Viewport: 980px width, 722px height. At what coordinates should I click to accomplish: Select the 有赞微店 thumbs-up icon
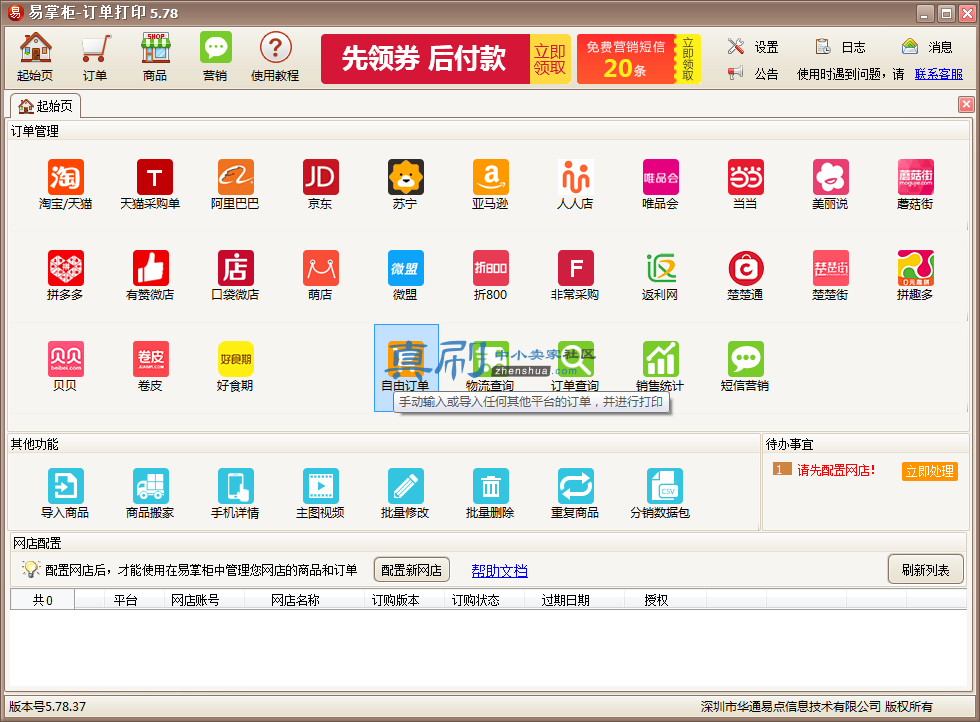[x=150, y=276]
